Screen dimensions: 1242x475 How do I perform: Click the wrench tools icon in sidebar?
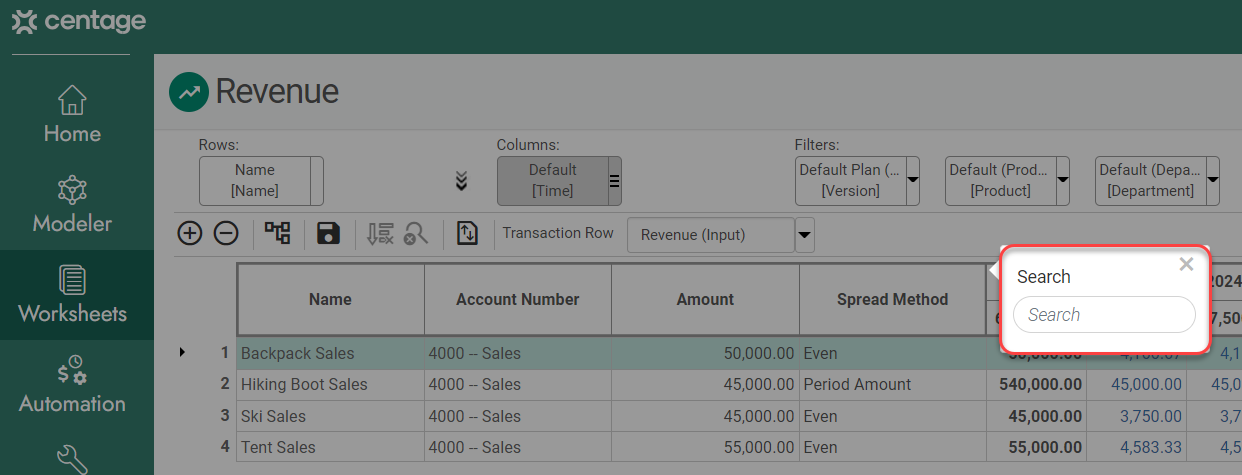[72, 459]
